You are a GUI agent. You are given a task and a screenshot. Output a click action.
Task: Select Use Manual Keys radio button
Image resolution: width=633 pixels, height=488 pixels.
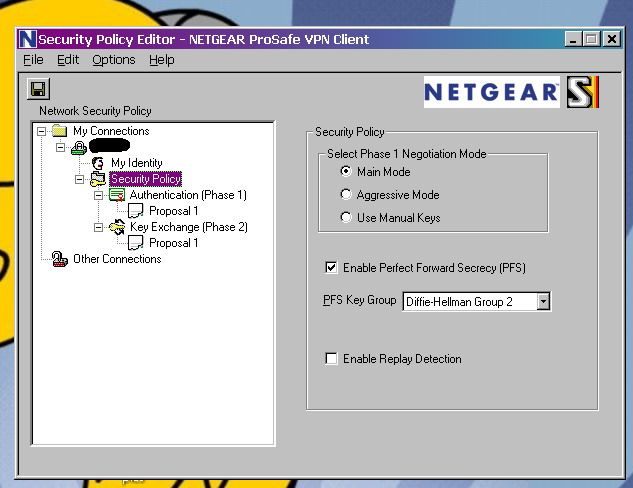click(x=346, y=217)
